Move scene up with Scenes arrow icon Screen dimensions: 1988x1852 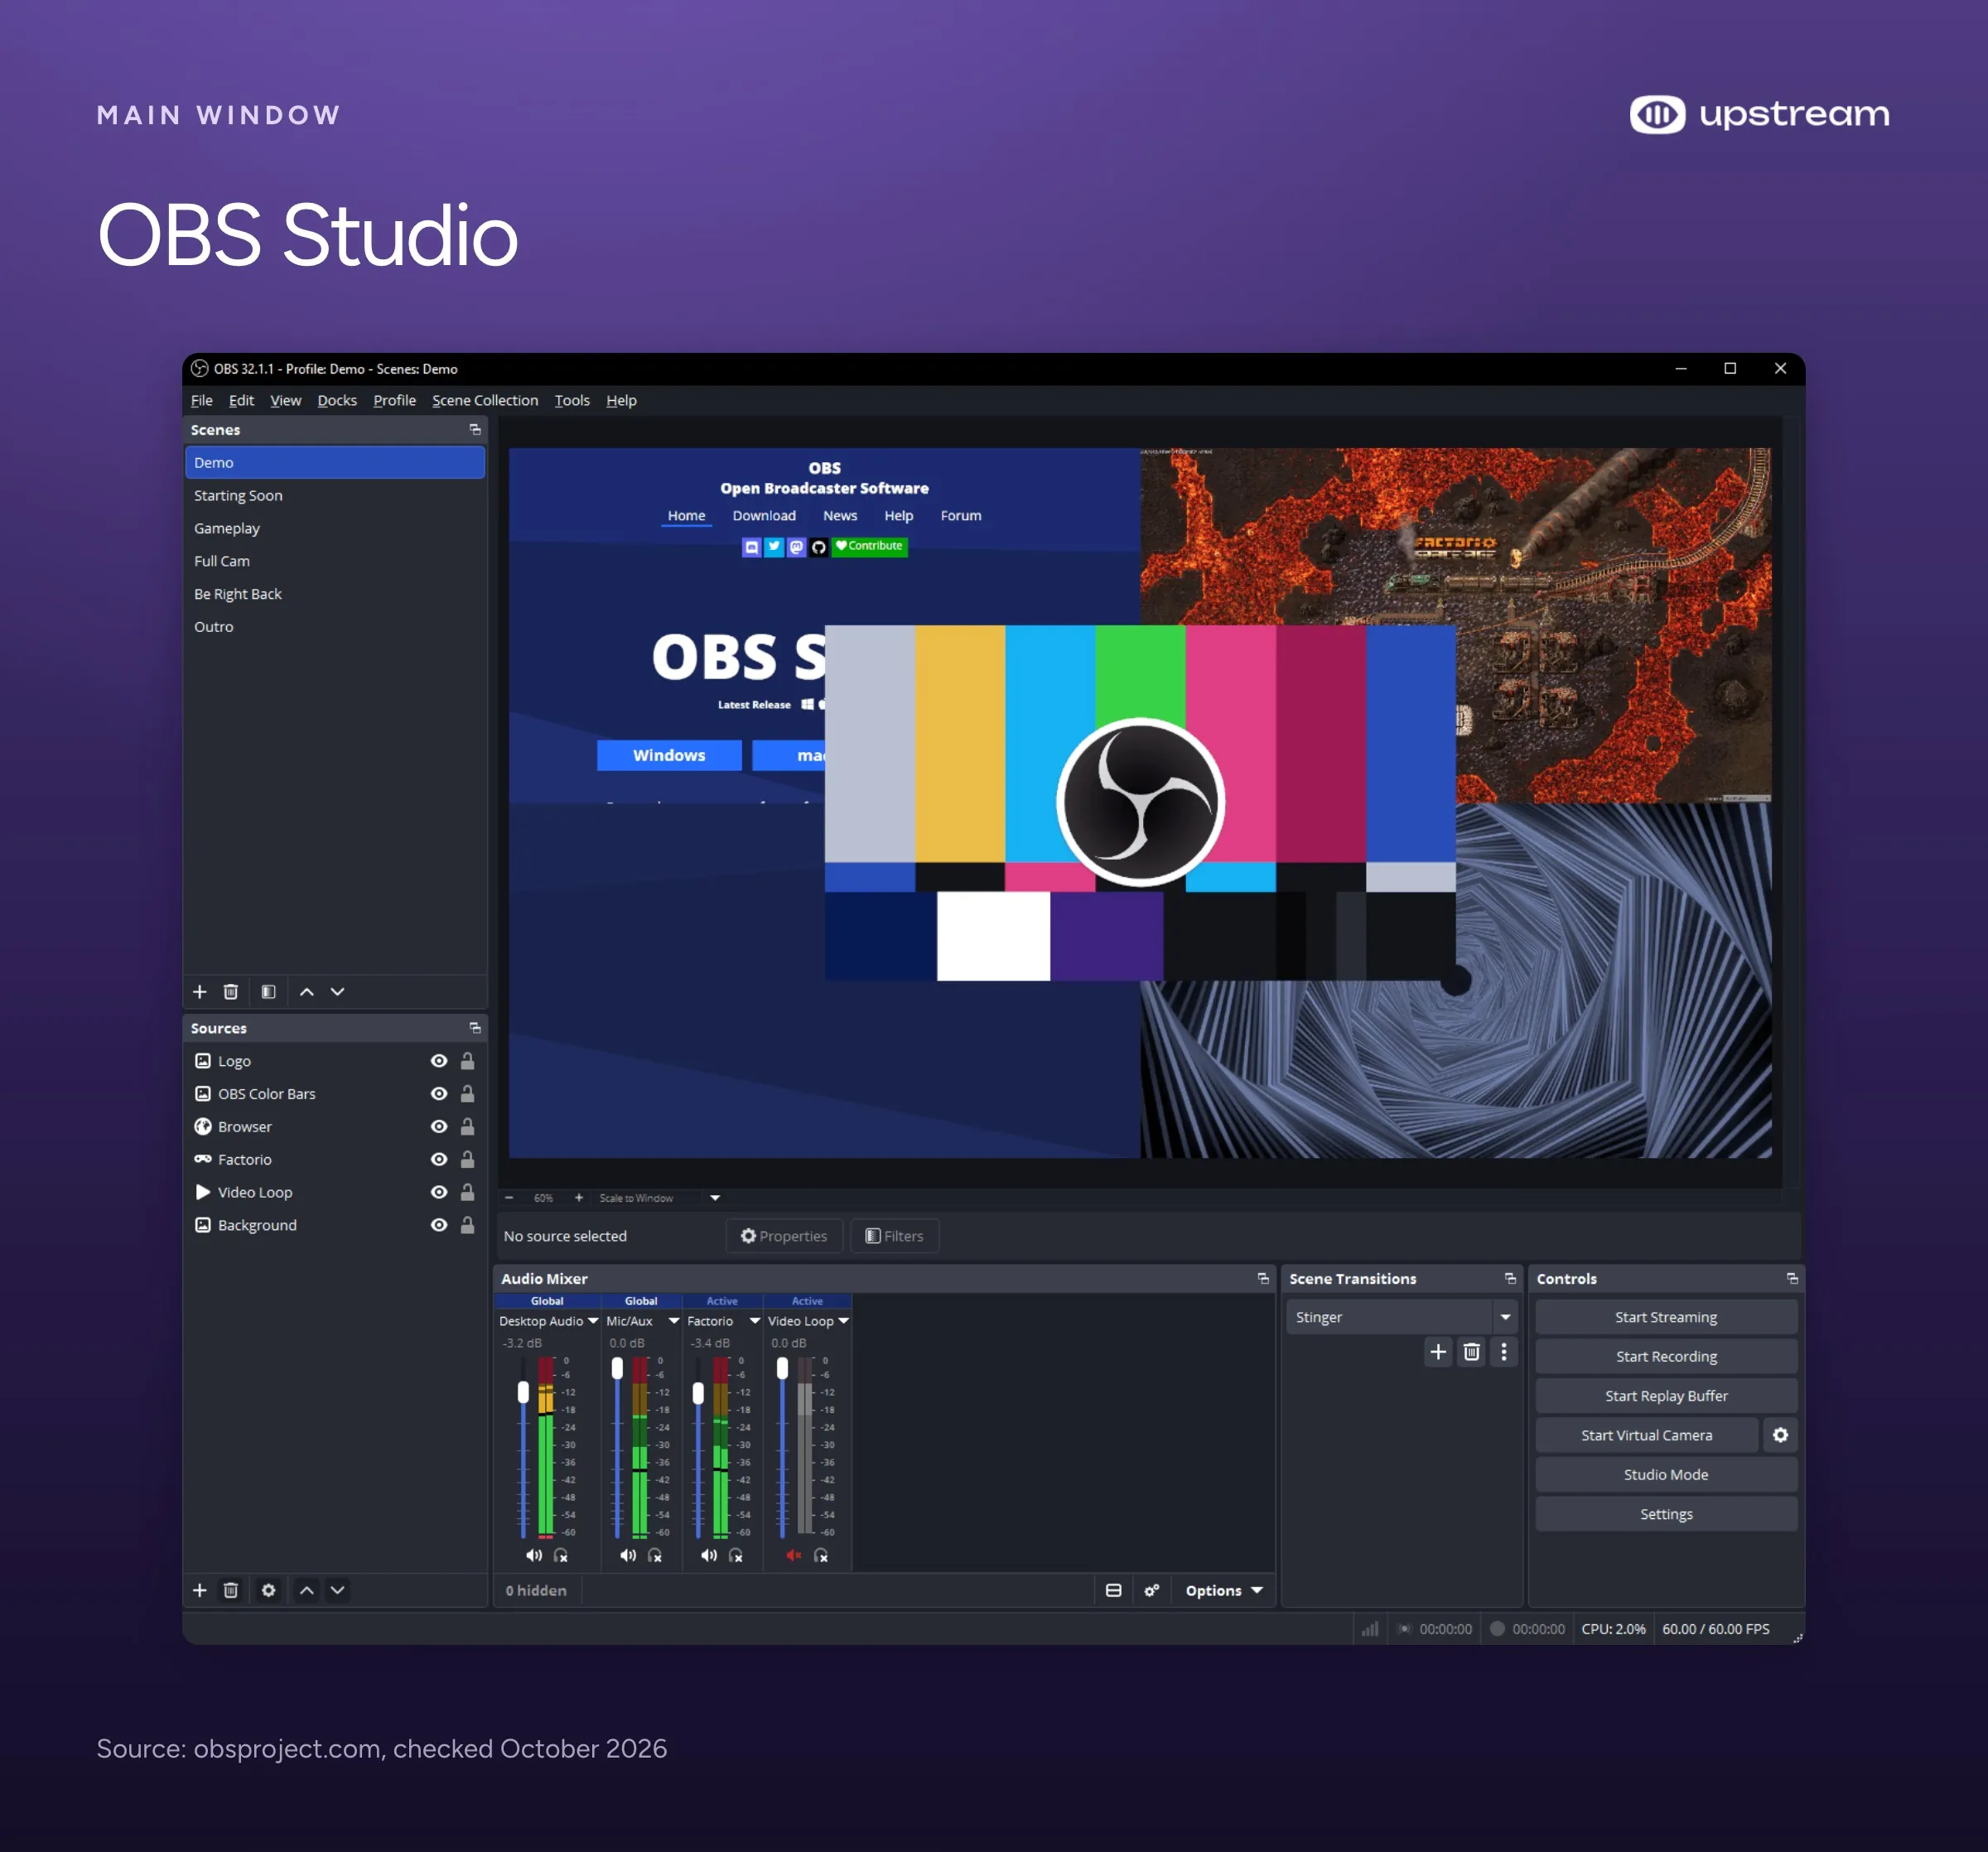[307, 992]
